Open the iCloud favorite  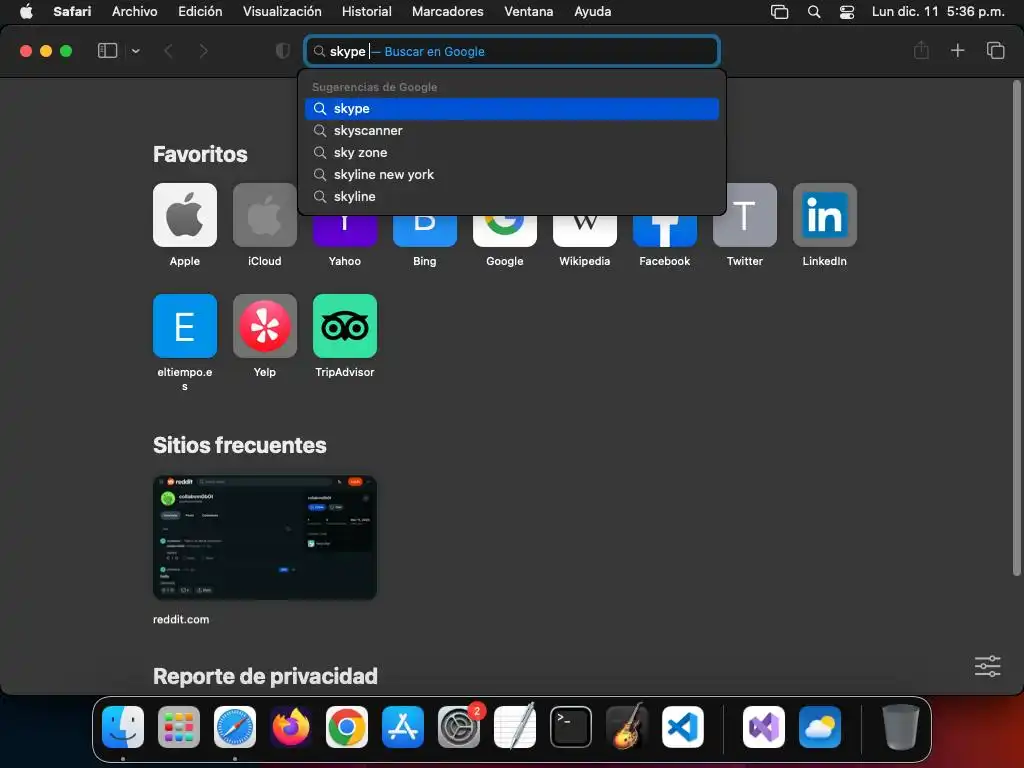264,215
